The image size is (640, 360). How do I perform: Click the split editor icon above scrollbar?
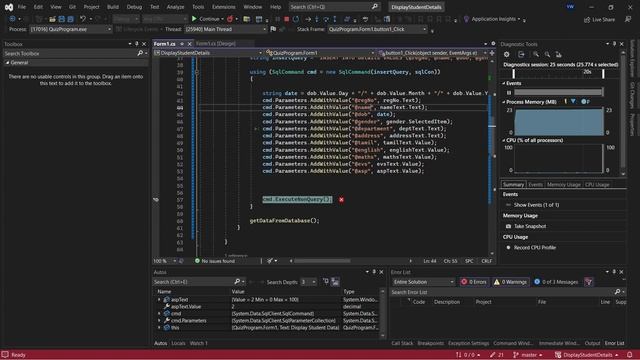[x=492, y=53]
